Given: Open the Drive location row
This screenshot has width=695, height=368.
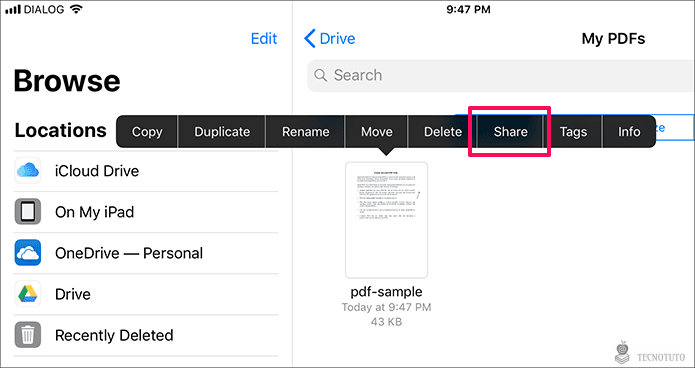Looking at the screenshot, I should click(x=146, y=294).
